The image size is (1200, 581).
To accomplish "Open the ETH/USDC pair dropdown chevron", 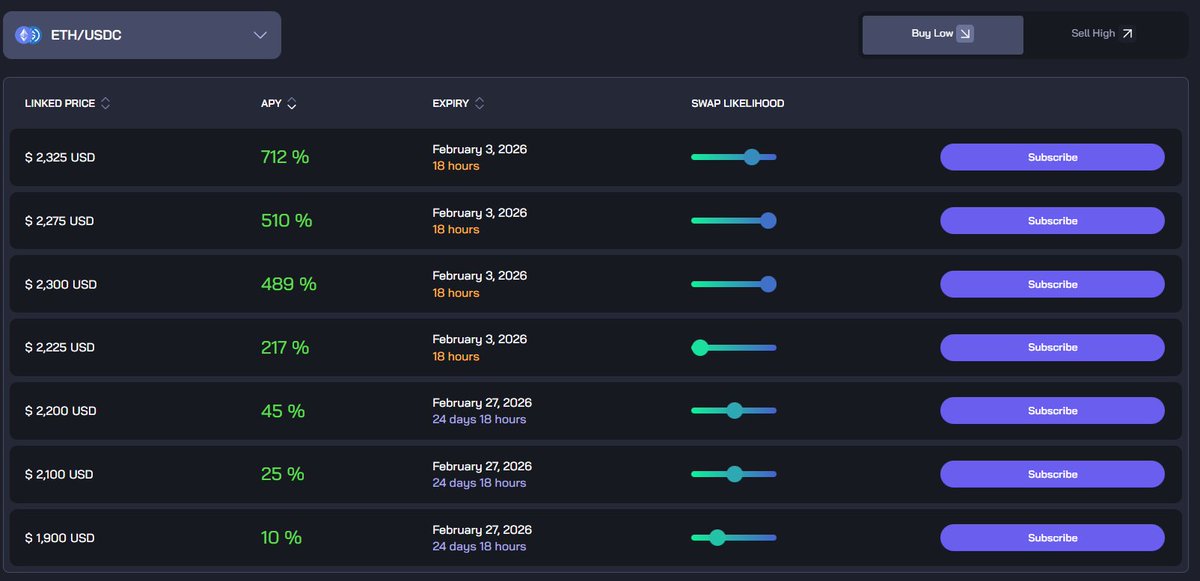I will pos(260,35).
